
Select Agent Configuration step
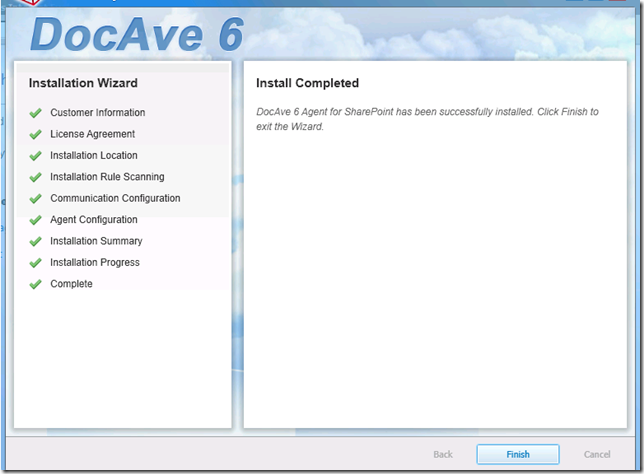[94, 220]
